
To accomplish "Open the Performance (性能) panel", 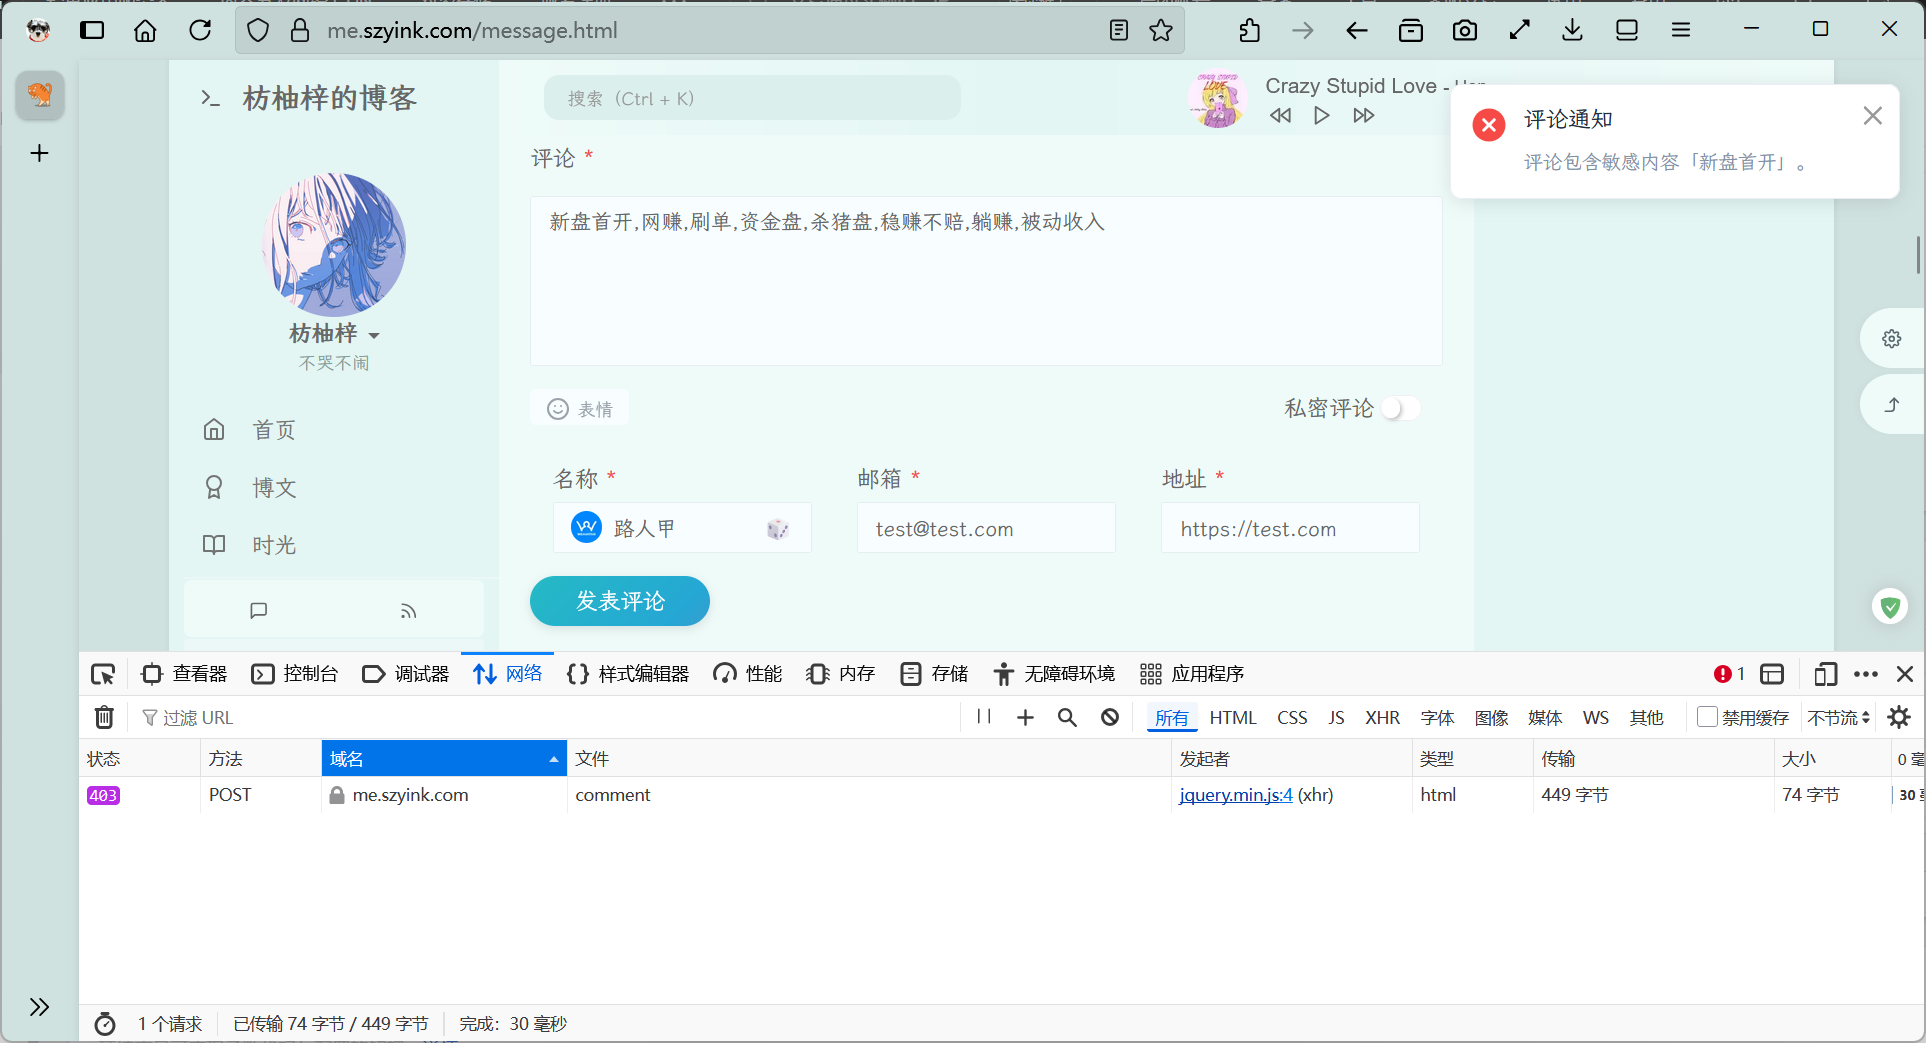I will coord(747,673).
